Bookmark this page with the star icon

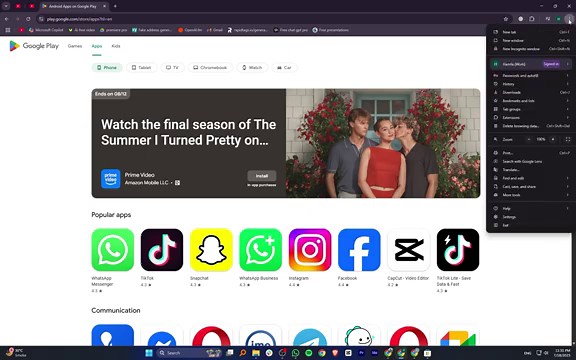tap(506, 19)
